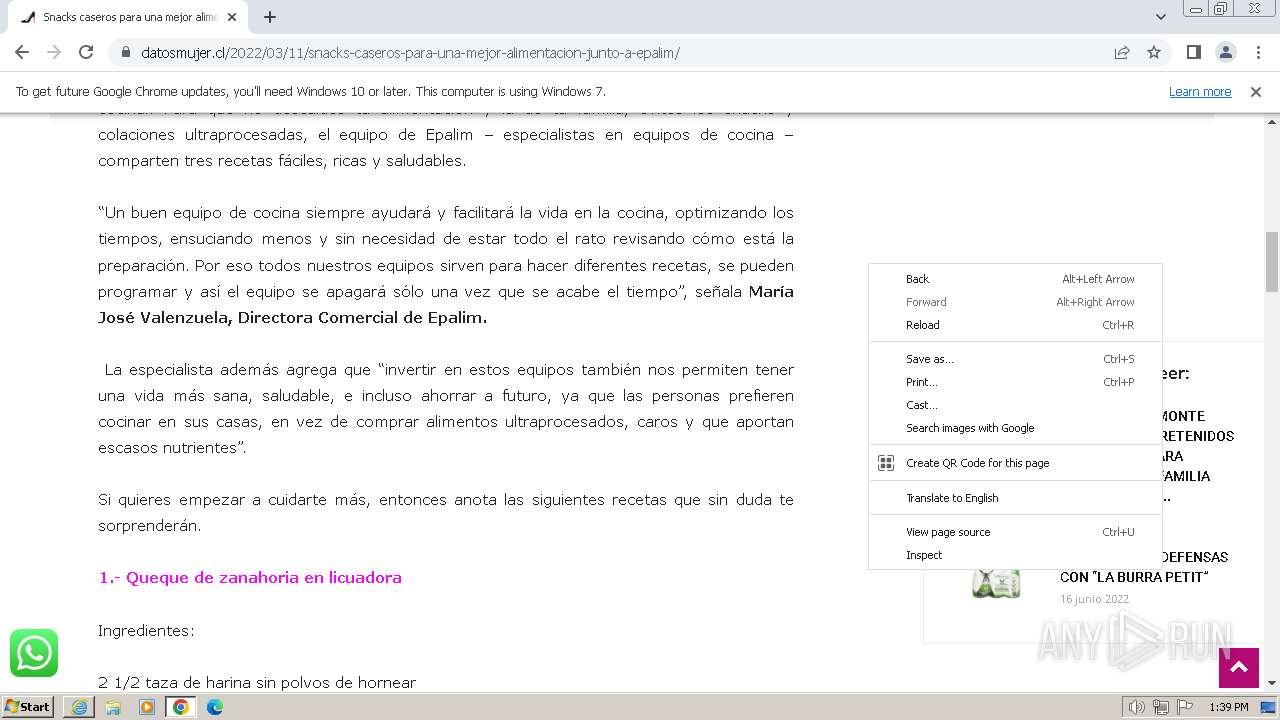Click the browser Forward arrow button
Screen dimensions: 1280x720
pos(54,52)
